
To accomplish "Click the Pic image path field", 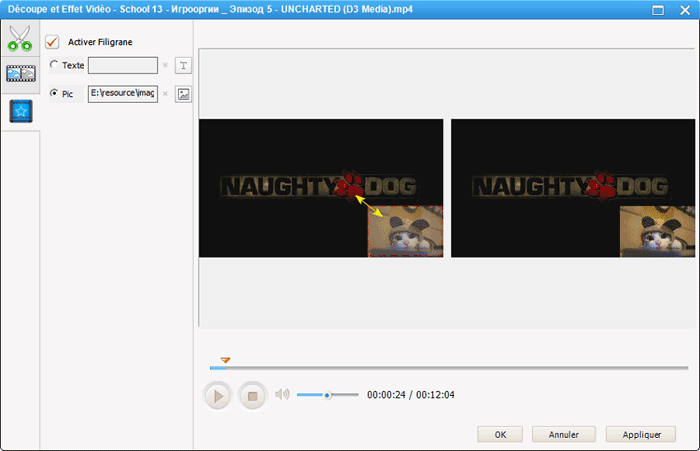I will pos(123,93).
